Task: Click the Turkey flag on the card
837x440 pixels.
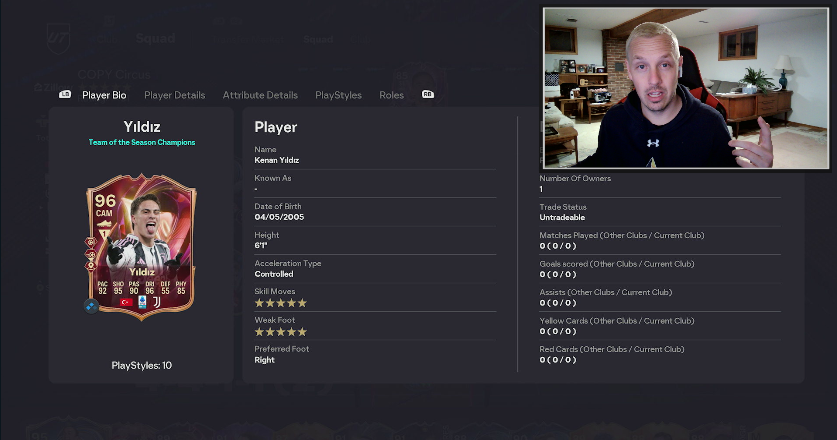Action: [127, 302]
